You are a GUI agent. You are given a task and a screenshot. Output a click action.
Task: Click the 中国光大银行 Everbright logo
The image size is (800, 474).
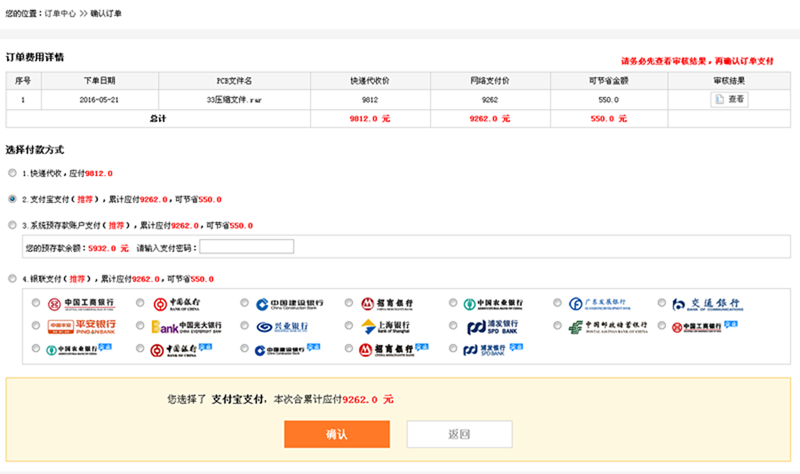coord(187,327)
